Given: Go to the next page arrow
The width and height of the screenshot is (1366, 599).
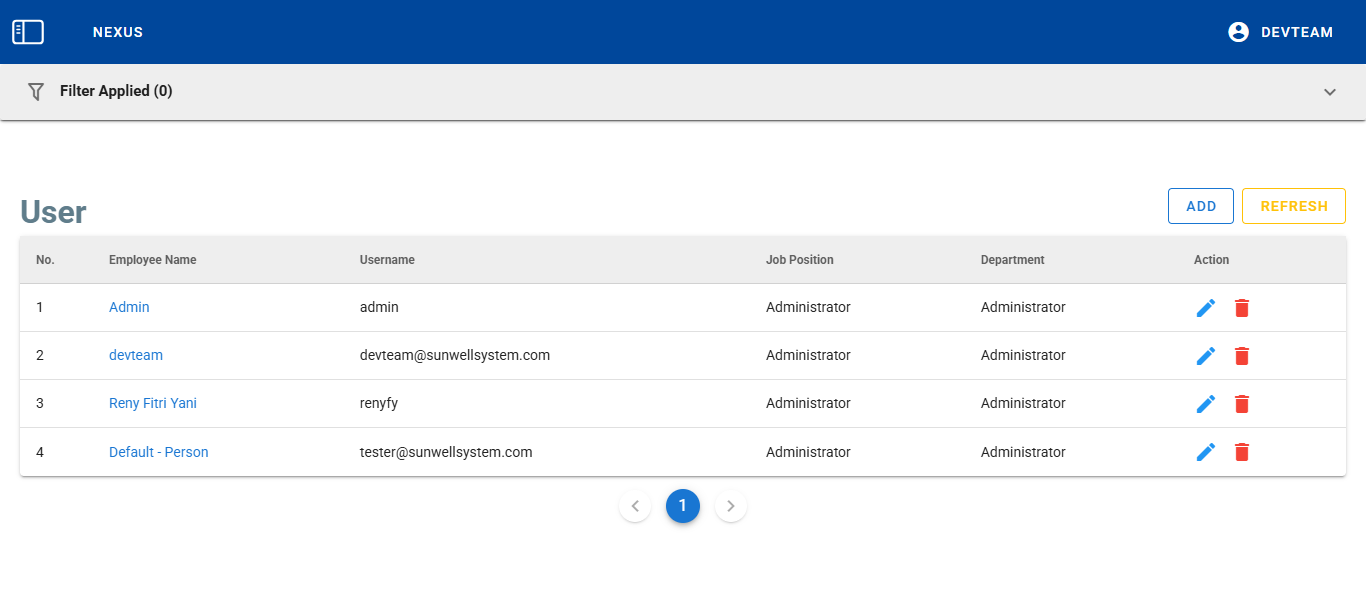Looking at the screenshot, I should [x=731, y=506].
